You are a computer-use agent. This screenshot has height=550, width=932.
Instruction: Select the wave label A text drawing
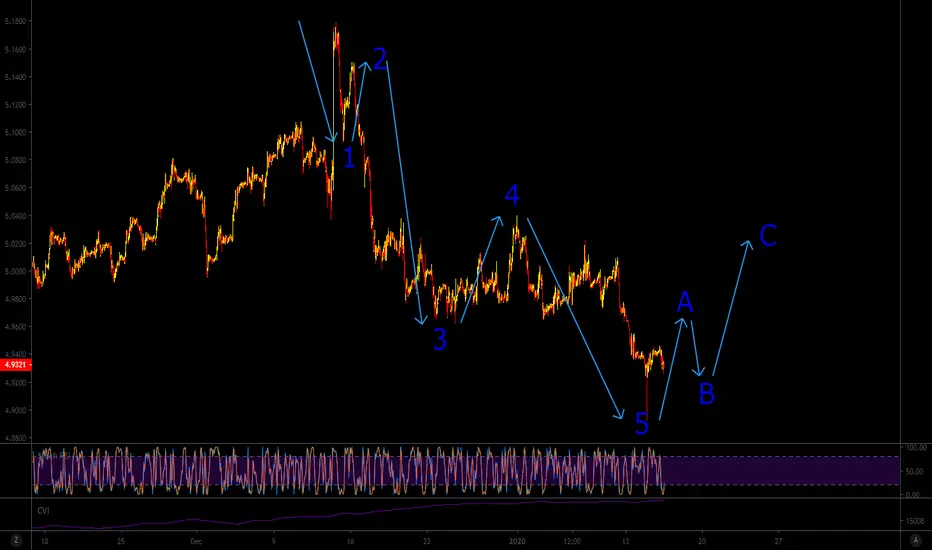(x=685, y=303)
